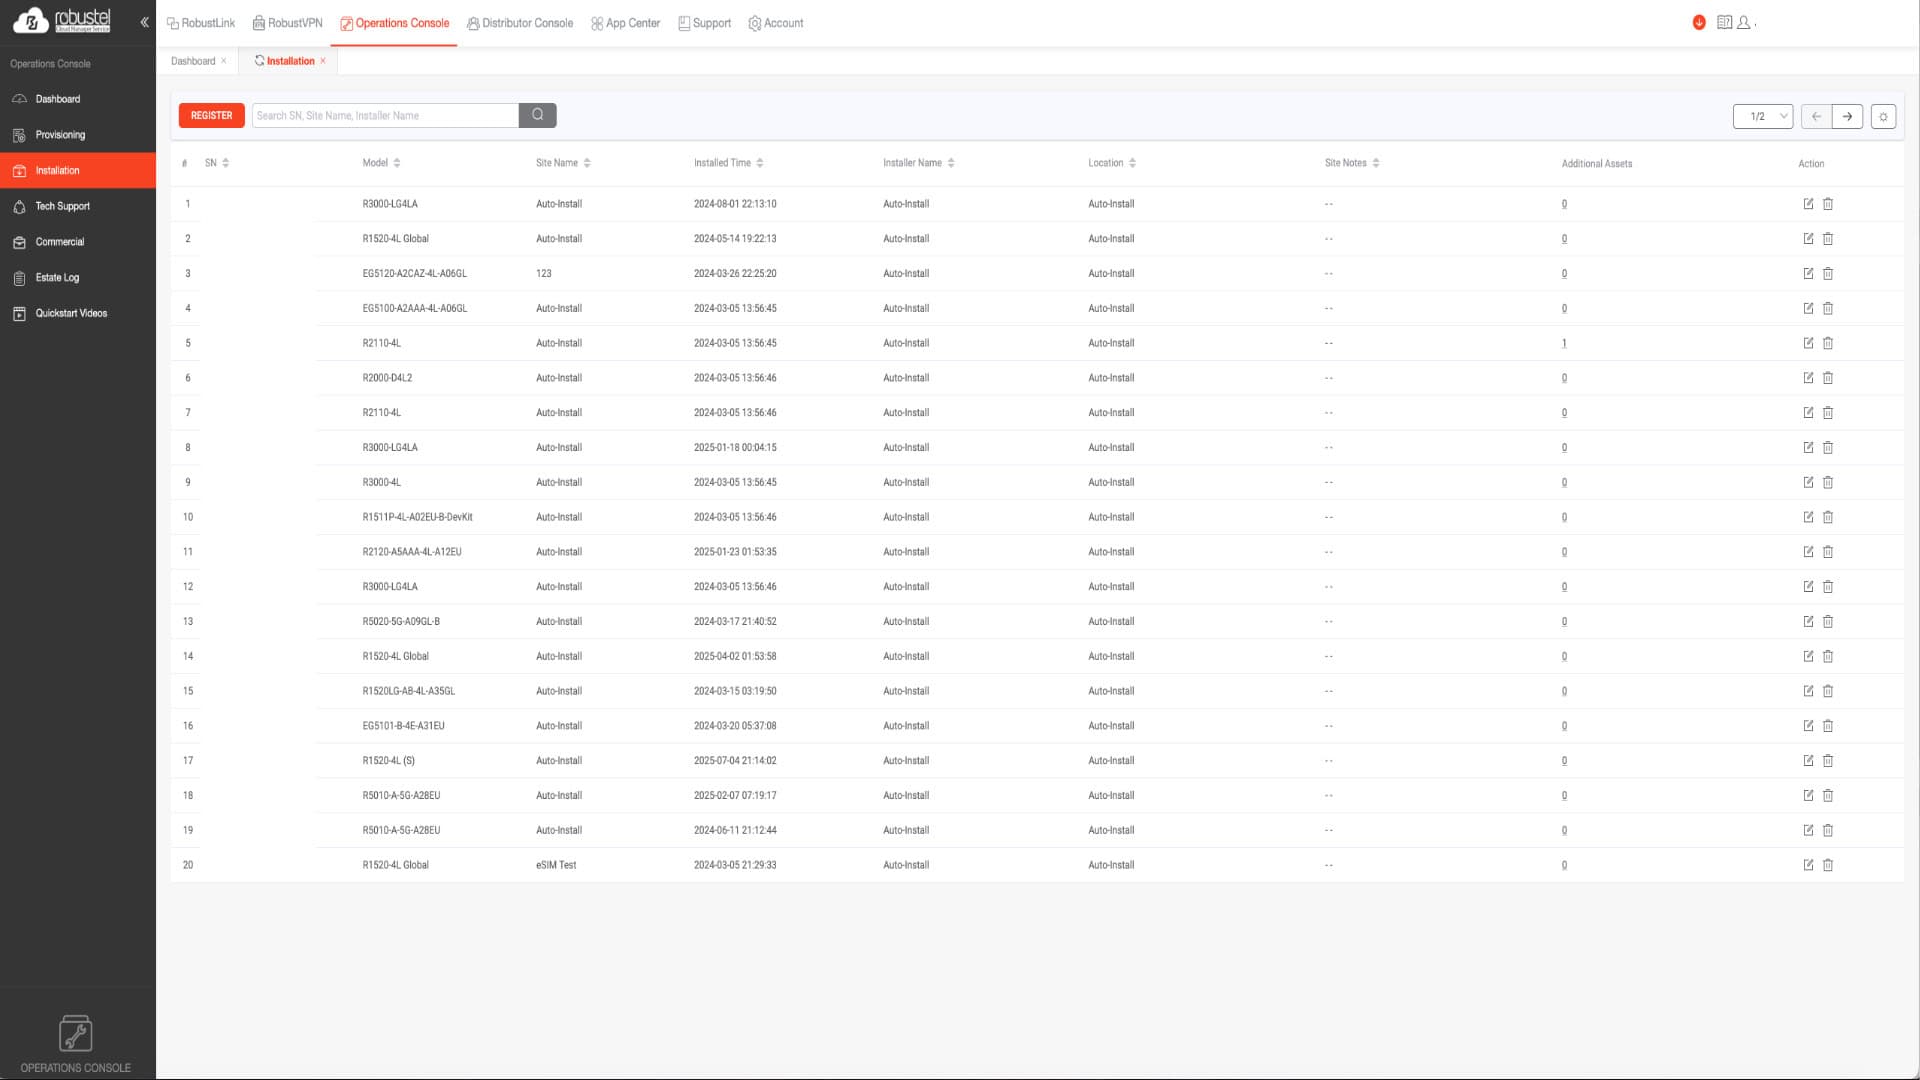Click the REGISTER button
This screenshot has height=1080, width=1920.
[x=211, y=115]
